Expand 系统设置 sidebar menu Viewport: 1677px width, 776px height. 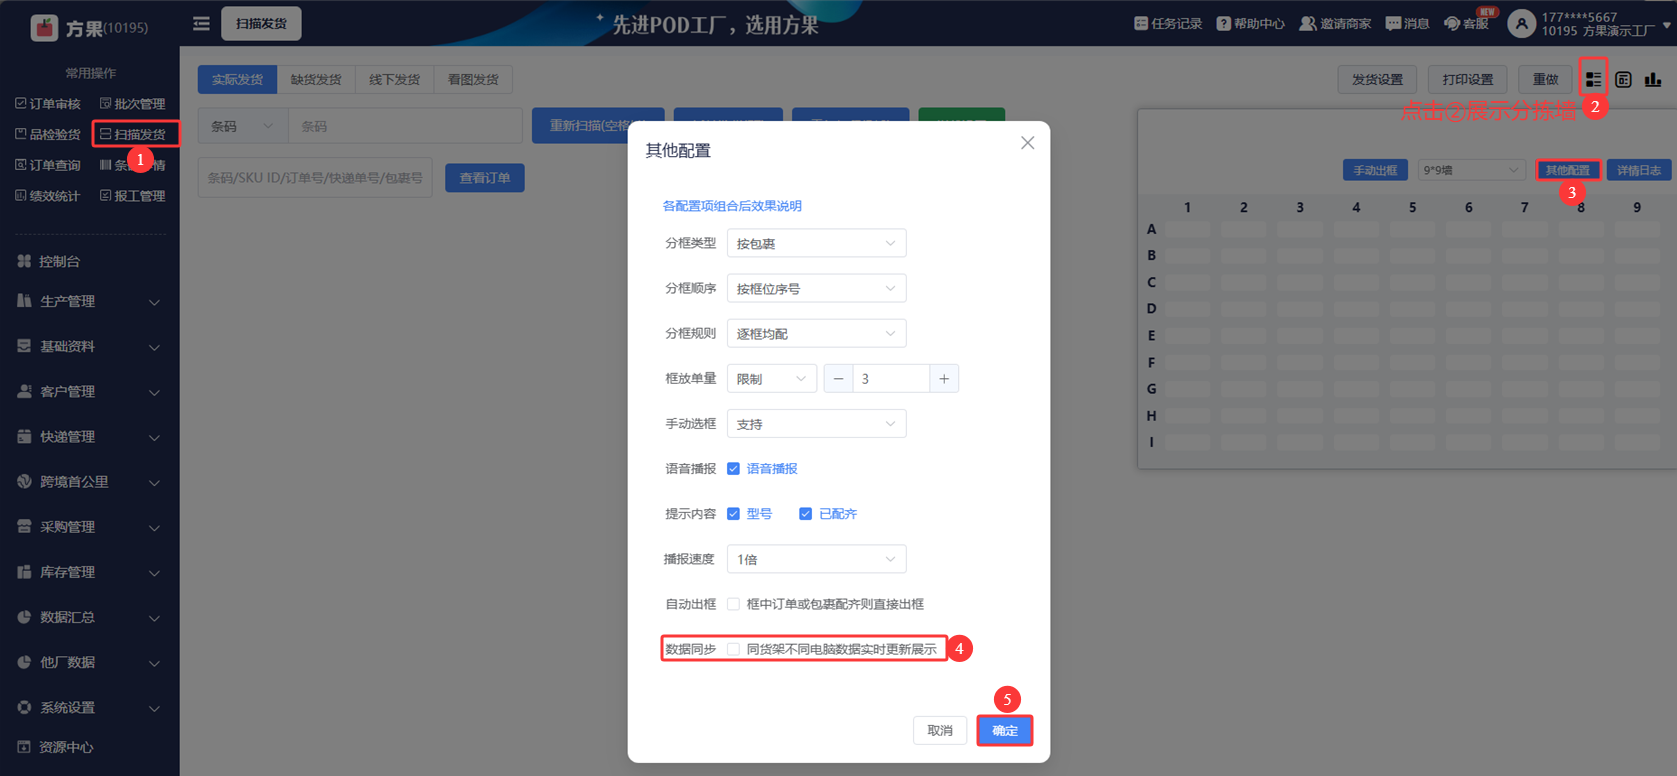click(x=89, y=707)
